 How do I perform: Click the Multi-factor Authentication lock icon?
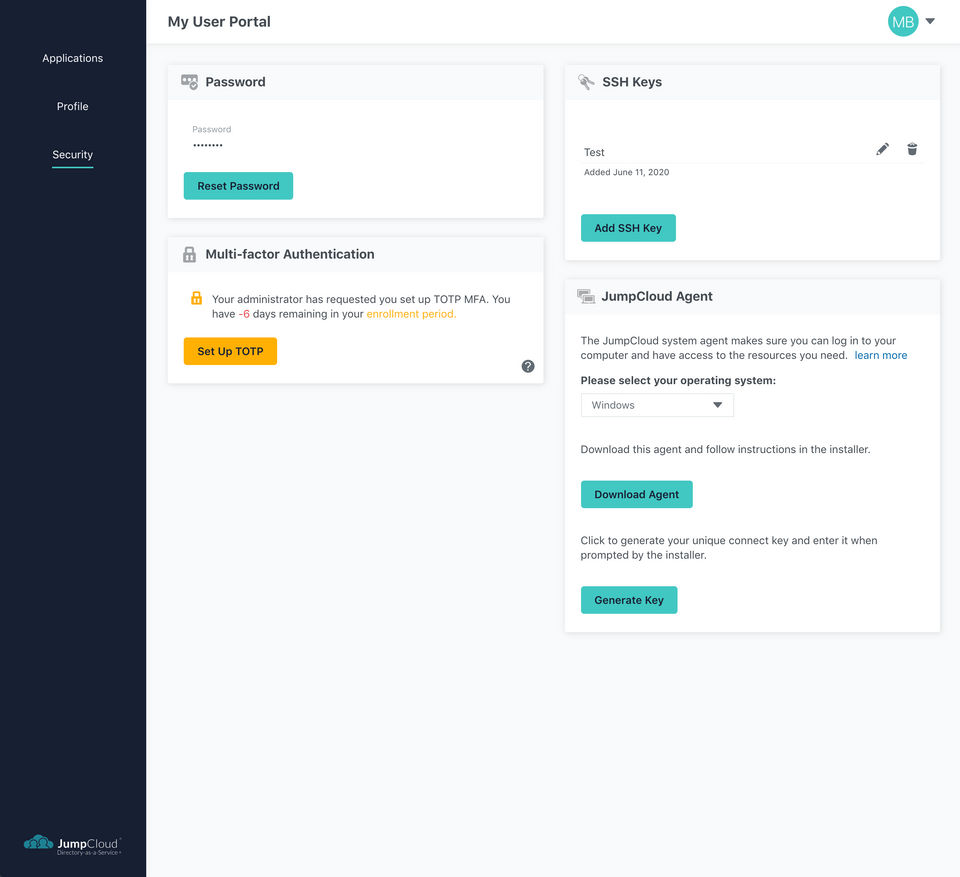coord(189,254)
